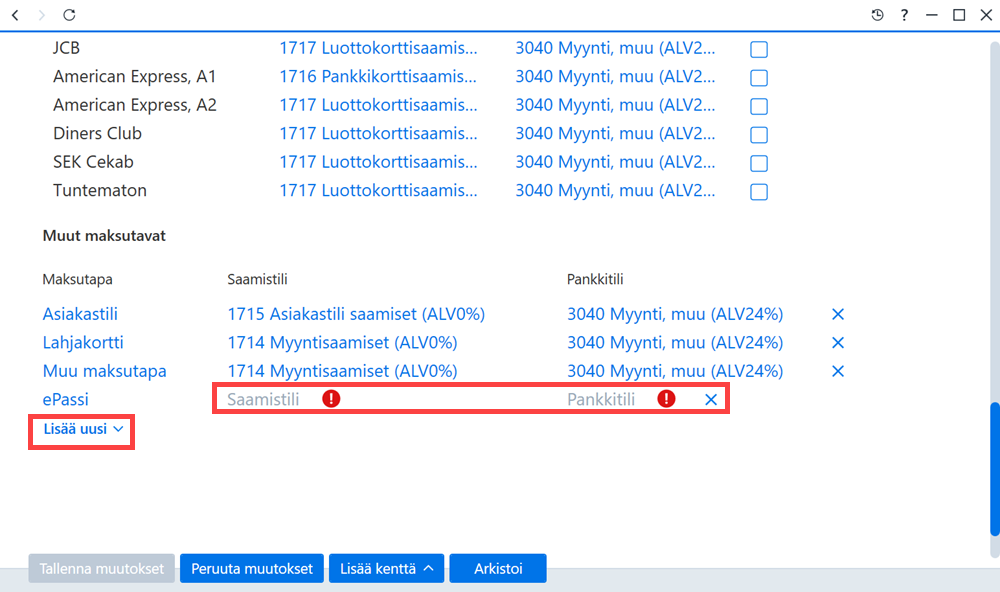Viewport: 1000px width, 592px height.
Task: Tick the American Express, A1 checkbox
Action: [x=759, y=78]
